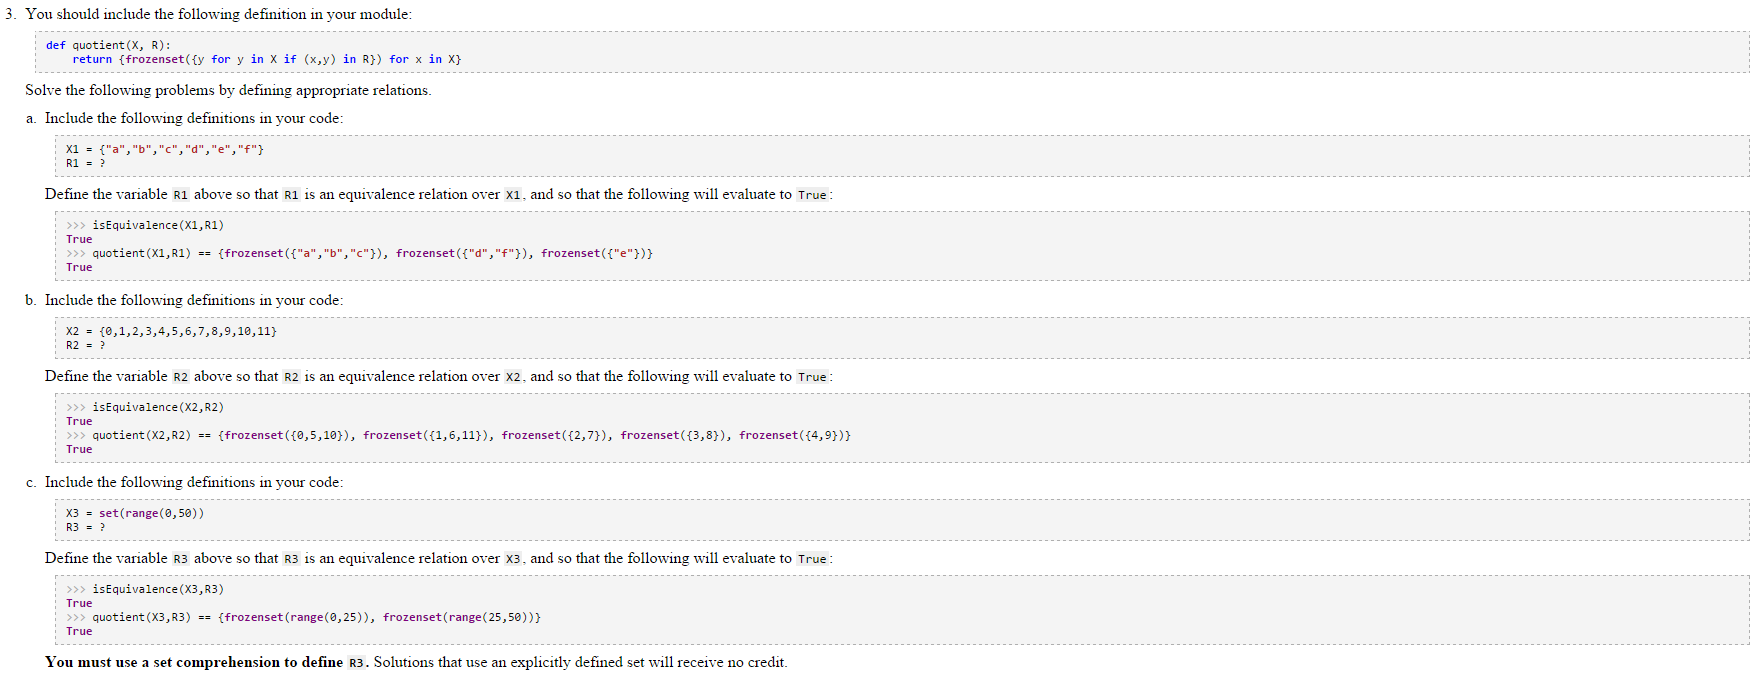Click 'Solve the following problems' sentence
The width and height of the screenshot is (1760, 679).
tap(228, 90)
